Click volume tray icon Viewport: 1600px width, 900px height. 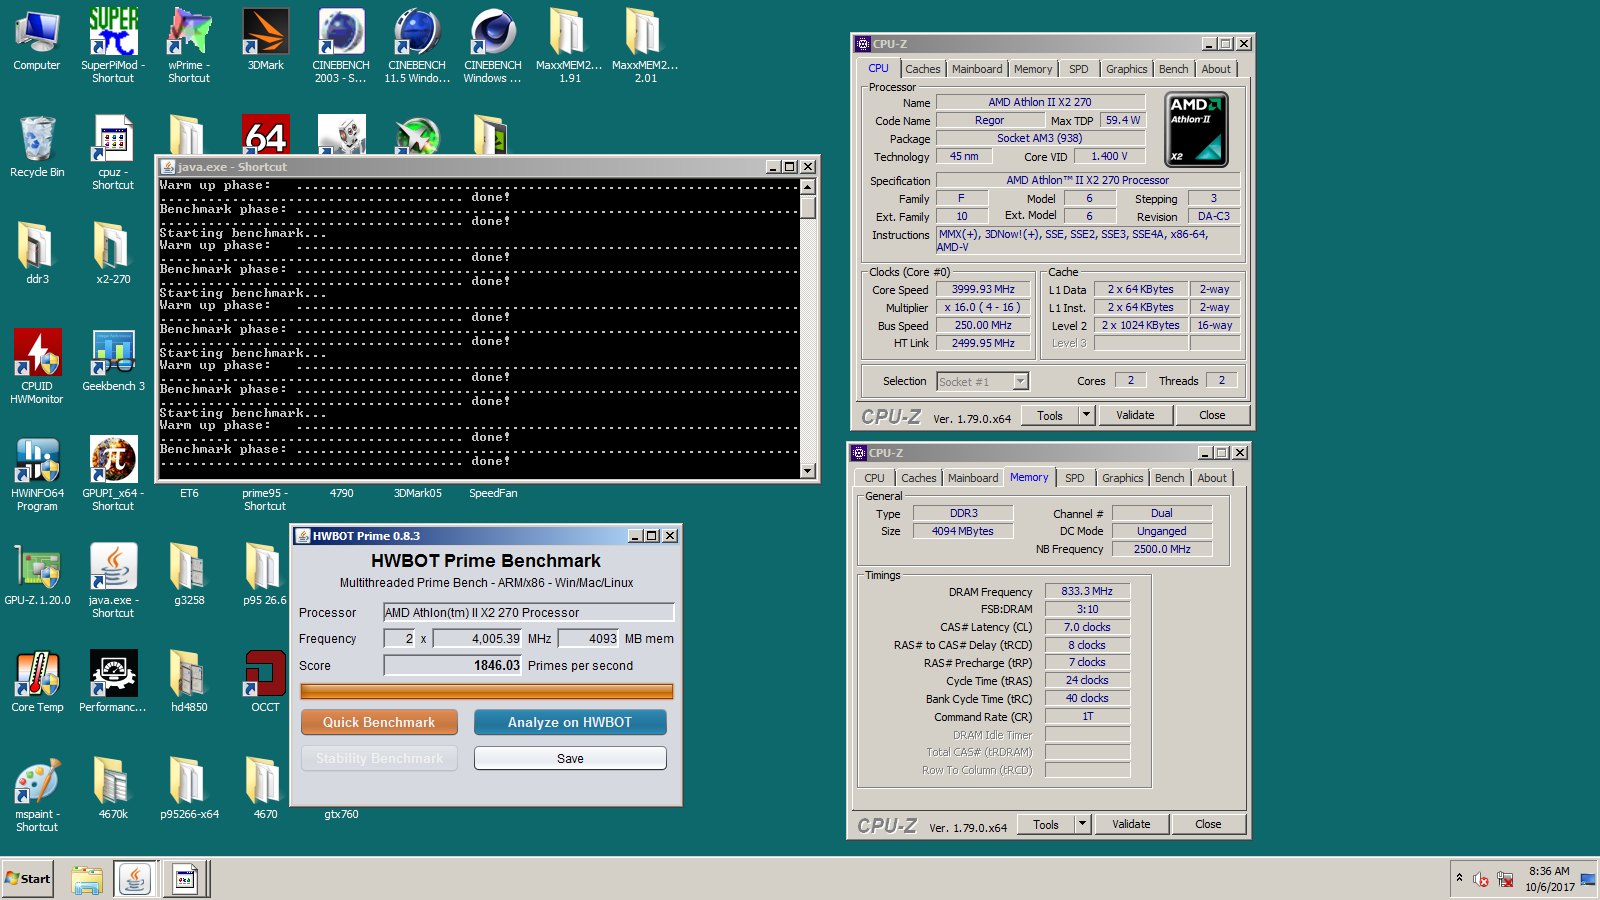tap(1481, 880)
